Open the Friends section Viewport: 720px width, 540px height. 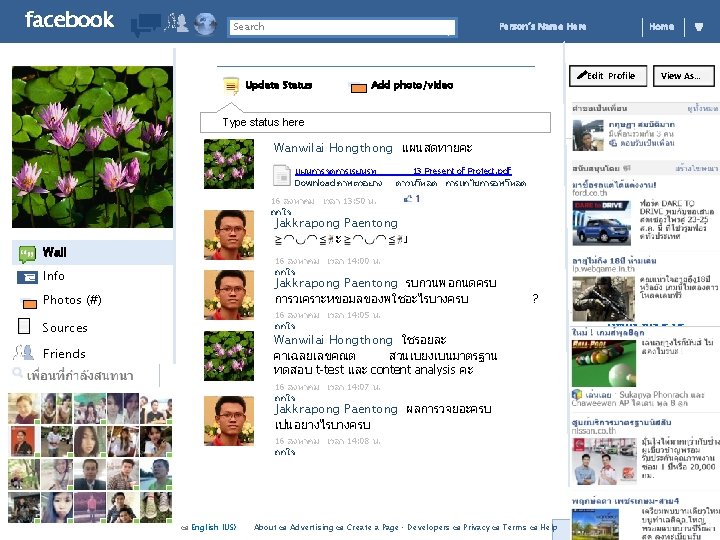click(64, 354)
